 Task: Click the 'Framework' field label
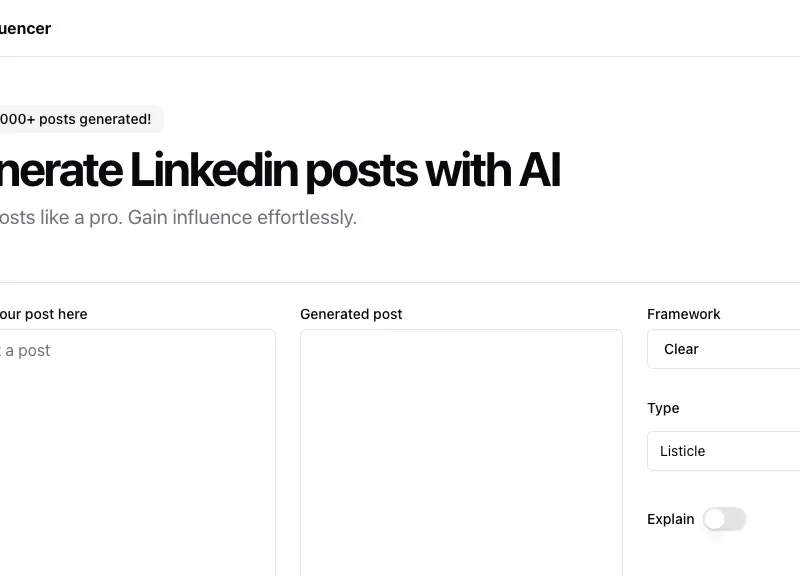coord(683,314)
